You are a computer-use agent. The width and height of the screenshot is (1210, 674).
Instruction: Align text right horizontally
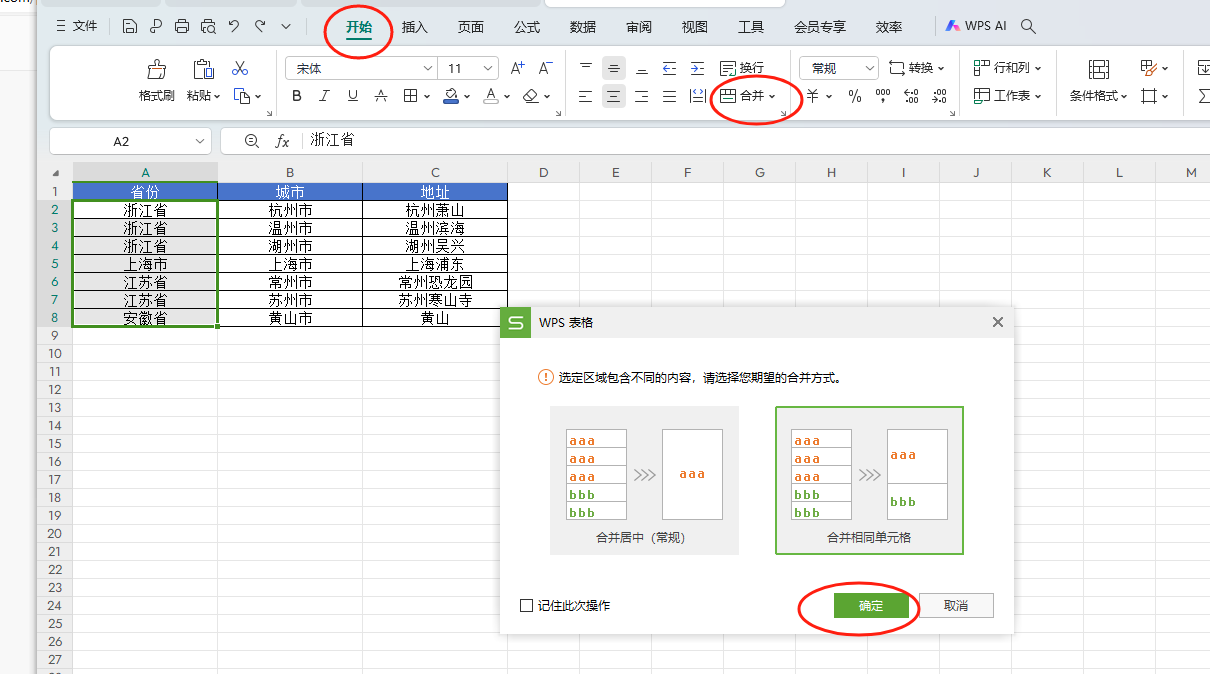(x=642, y=96)
